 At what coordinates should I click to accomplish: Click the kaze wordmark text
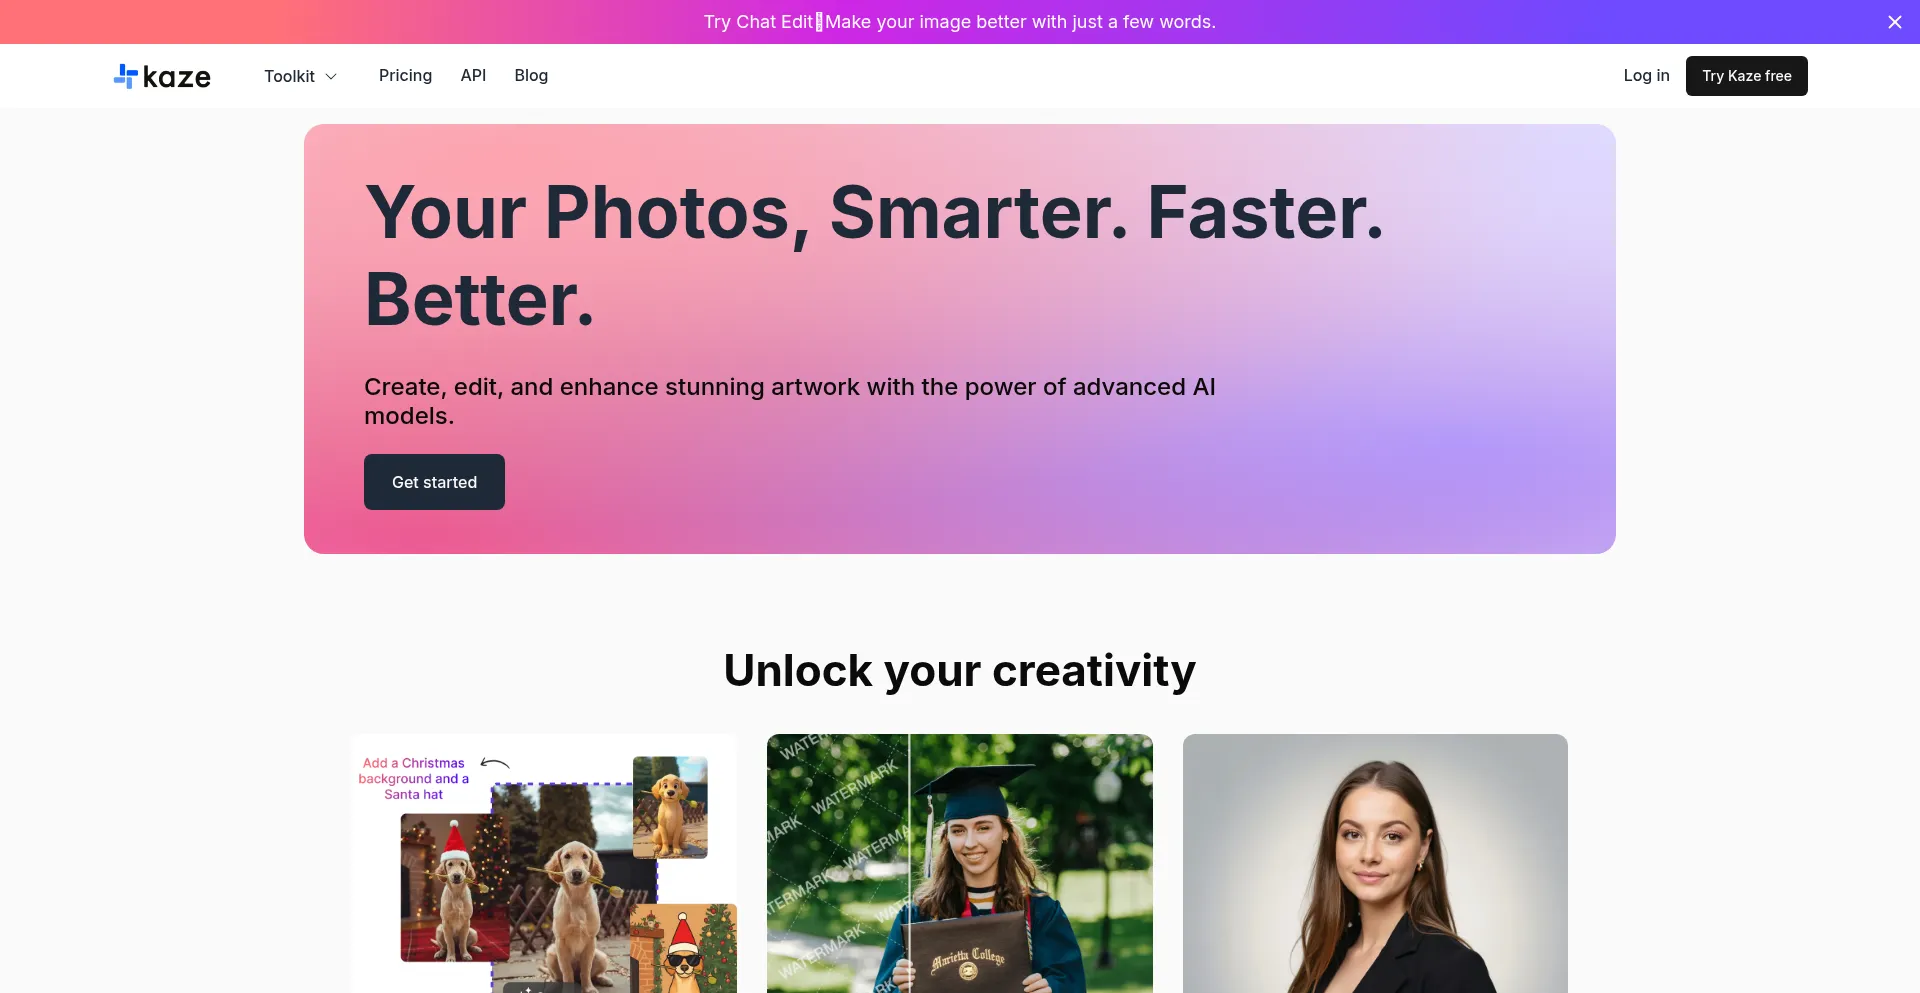pos(177,77)
